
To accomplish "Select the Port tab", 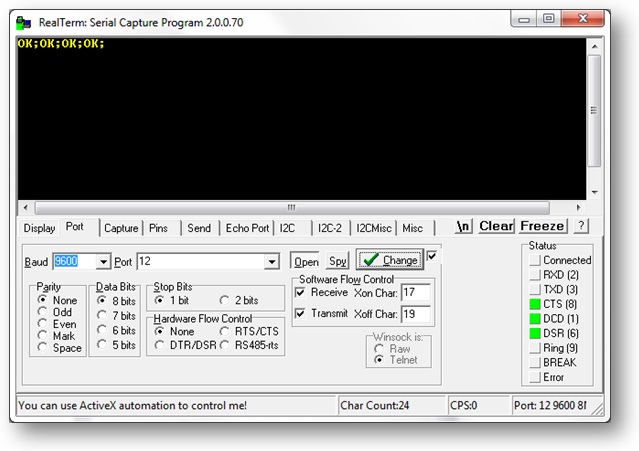I will [75, 227].
